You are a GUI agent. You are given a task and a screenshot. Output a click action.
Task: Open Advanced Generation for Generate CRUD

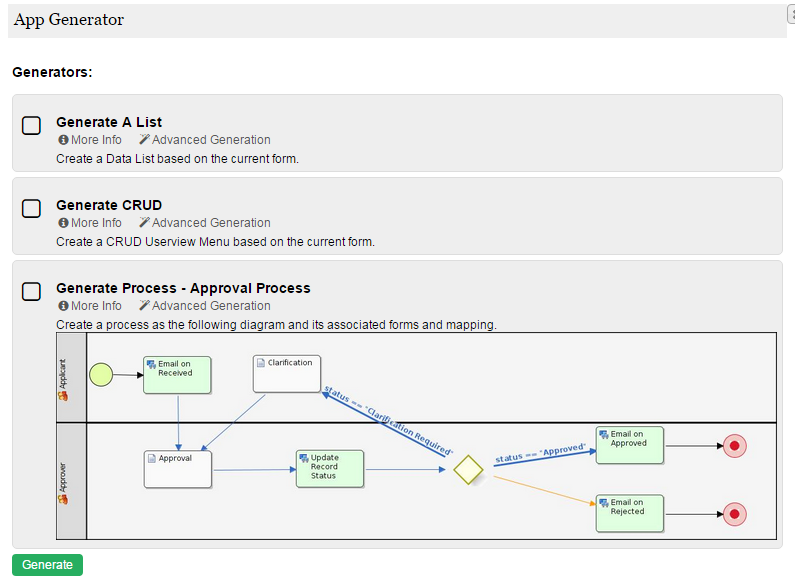[205, 223]
